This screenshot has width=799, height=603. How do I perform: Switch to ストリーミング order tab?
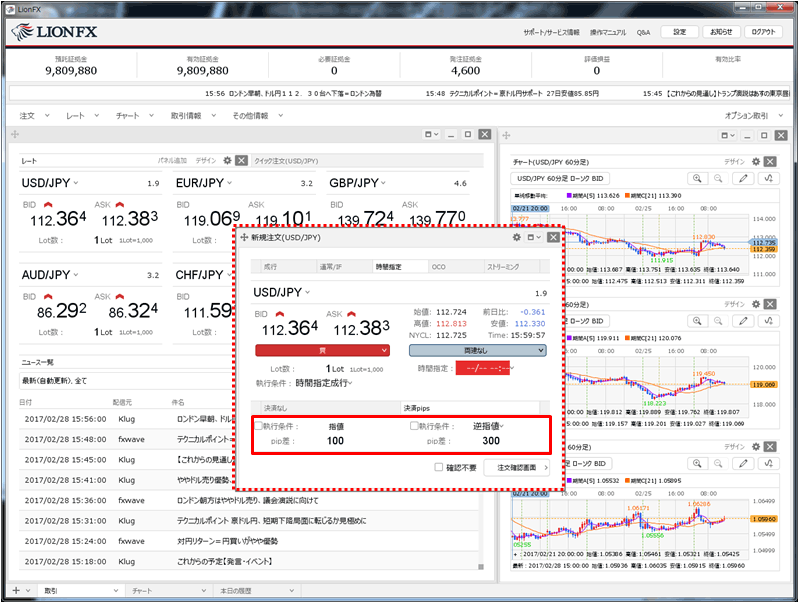[x=511, y=267]
